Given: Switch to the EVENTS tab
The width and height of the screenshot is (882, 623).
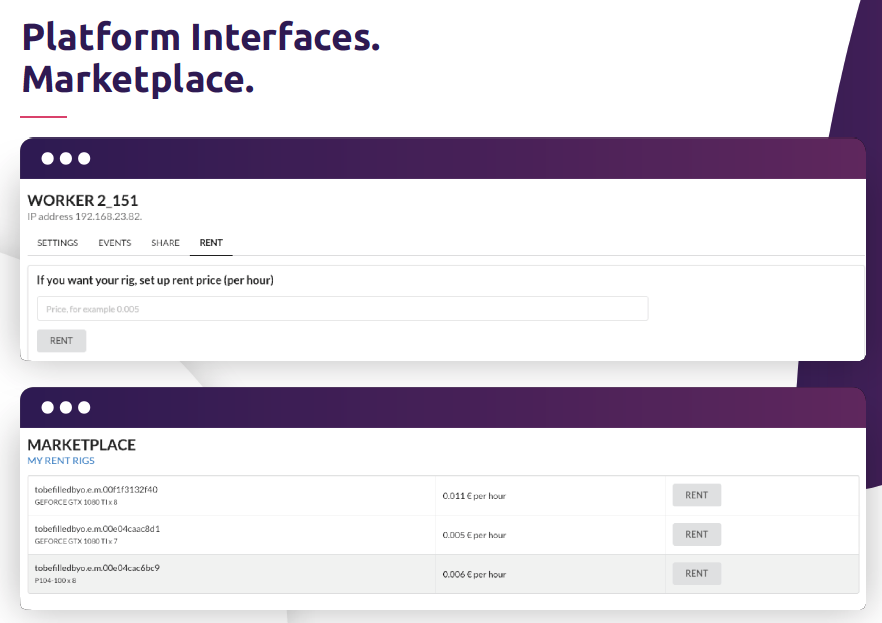Looking at the screenshot, I should coord(115,243).
